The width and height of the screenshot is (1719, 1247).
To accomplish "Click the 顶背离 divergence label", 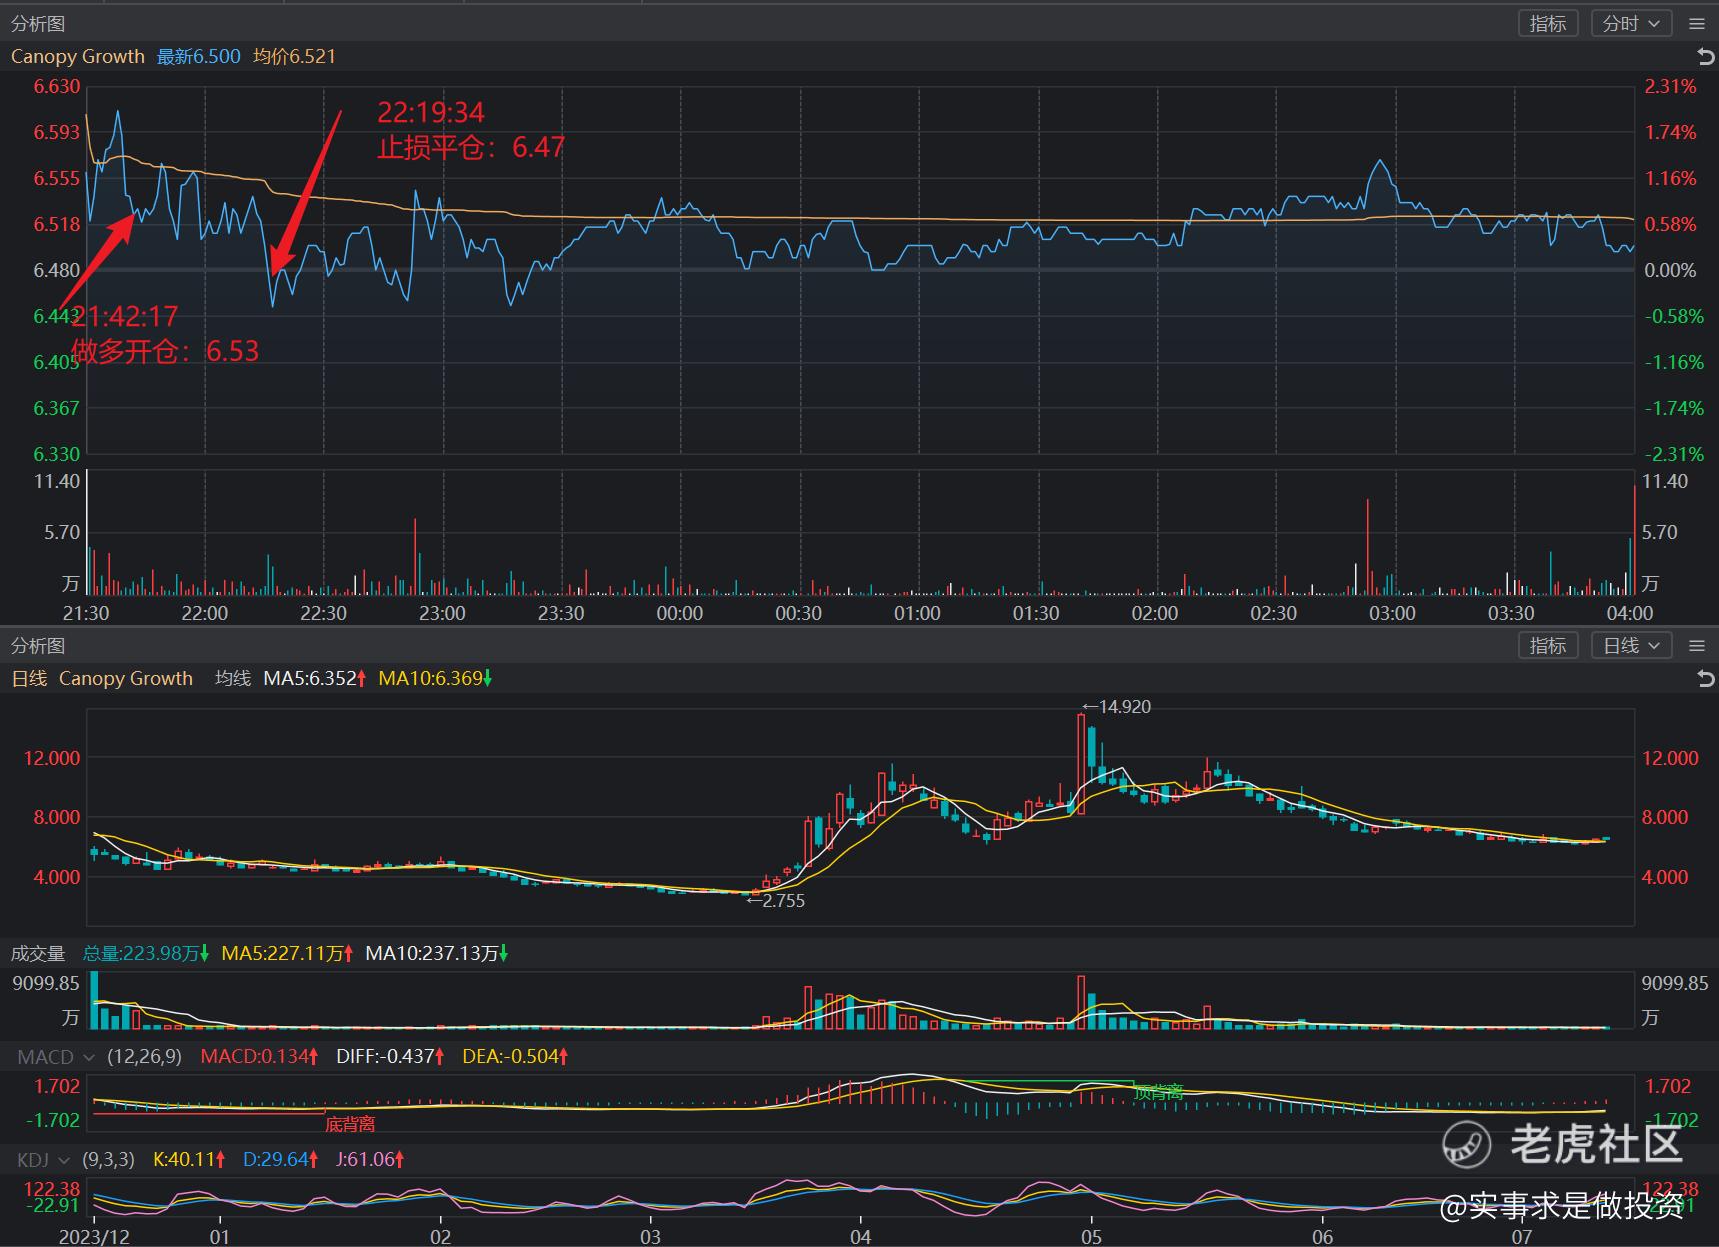I will [1159, 1093].
